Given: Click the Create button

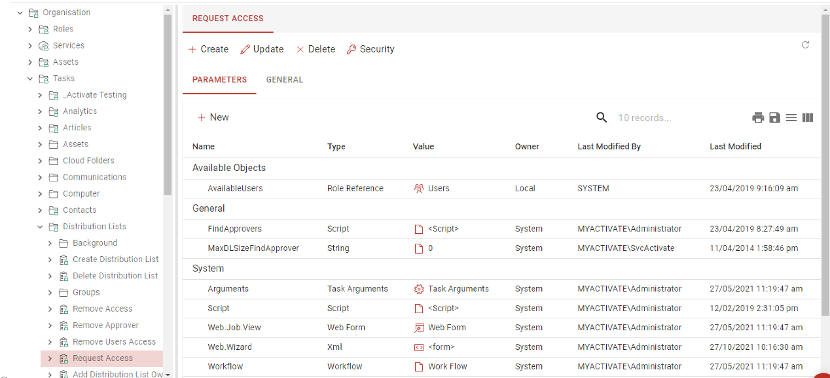Looking at the screenshot, I should point(209,49).
